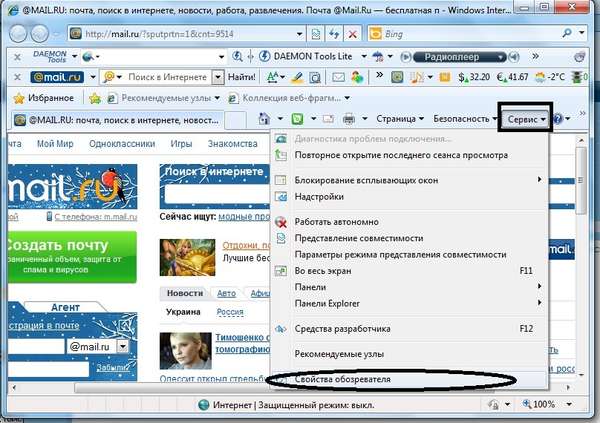Choose Надстройки from the Сервис menu
The image size is (600, 423).
[321, 197]
